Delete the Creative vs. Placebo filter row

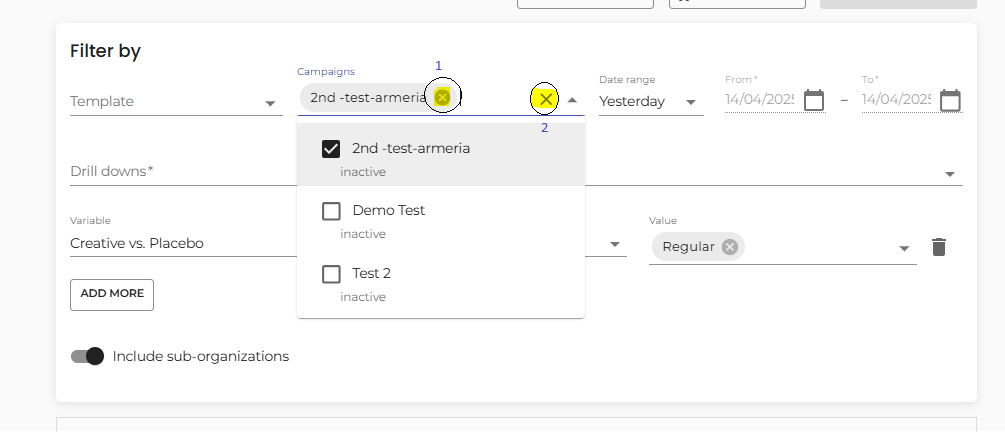pyautogui.click(x=938, y=247)
